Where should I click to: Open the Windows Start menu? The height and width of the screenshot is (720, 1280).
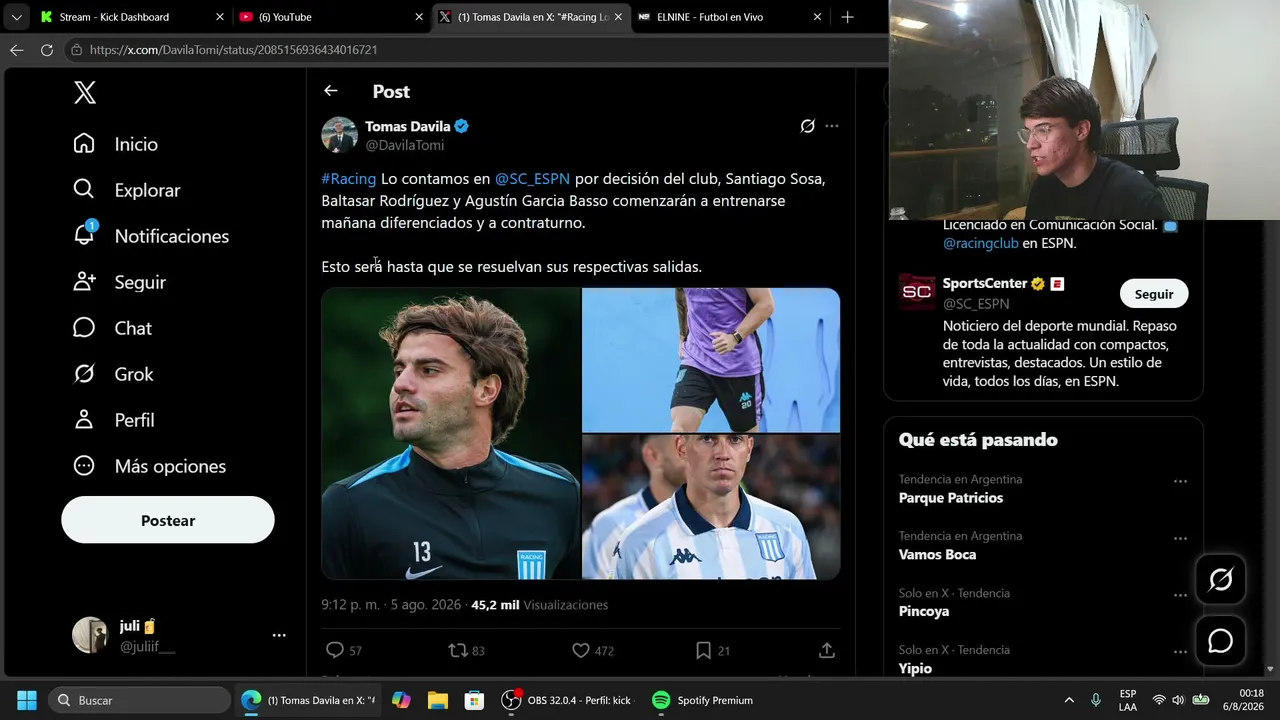27,700
